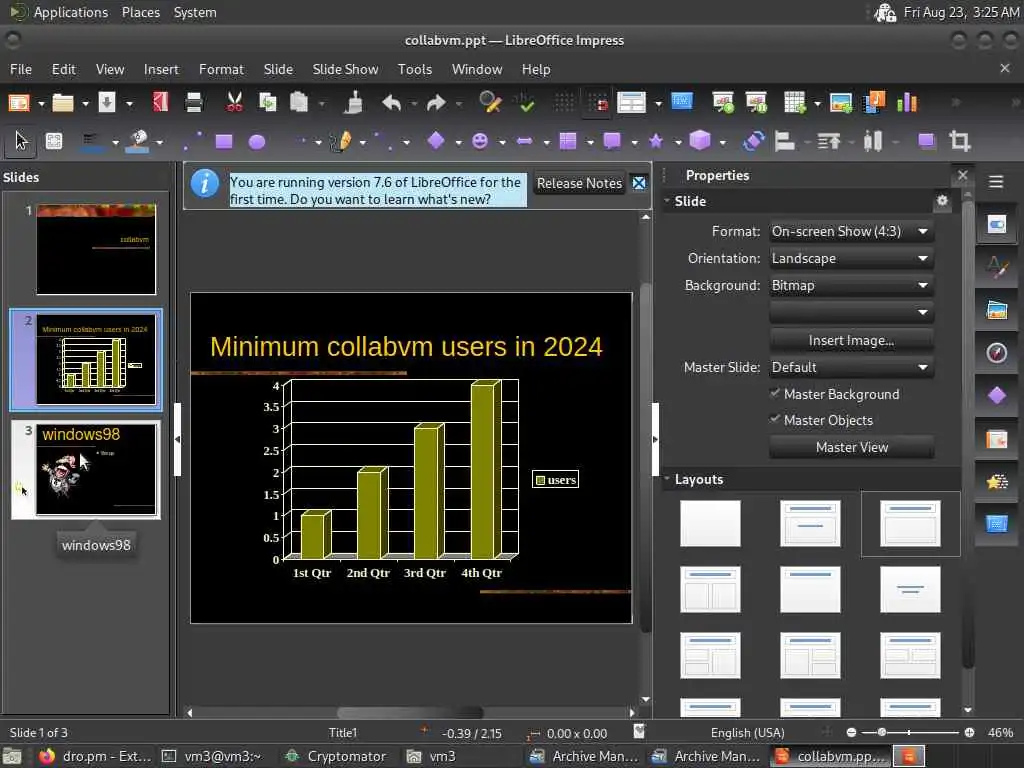Export the presentation as PDF
Viewport: 1024px width, 768px height.
[161, 103]
